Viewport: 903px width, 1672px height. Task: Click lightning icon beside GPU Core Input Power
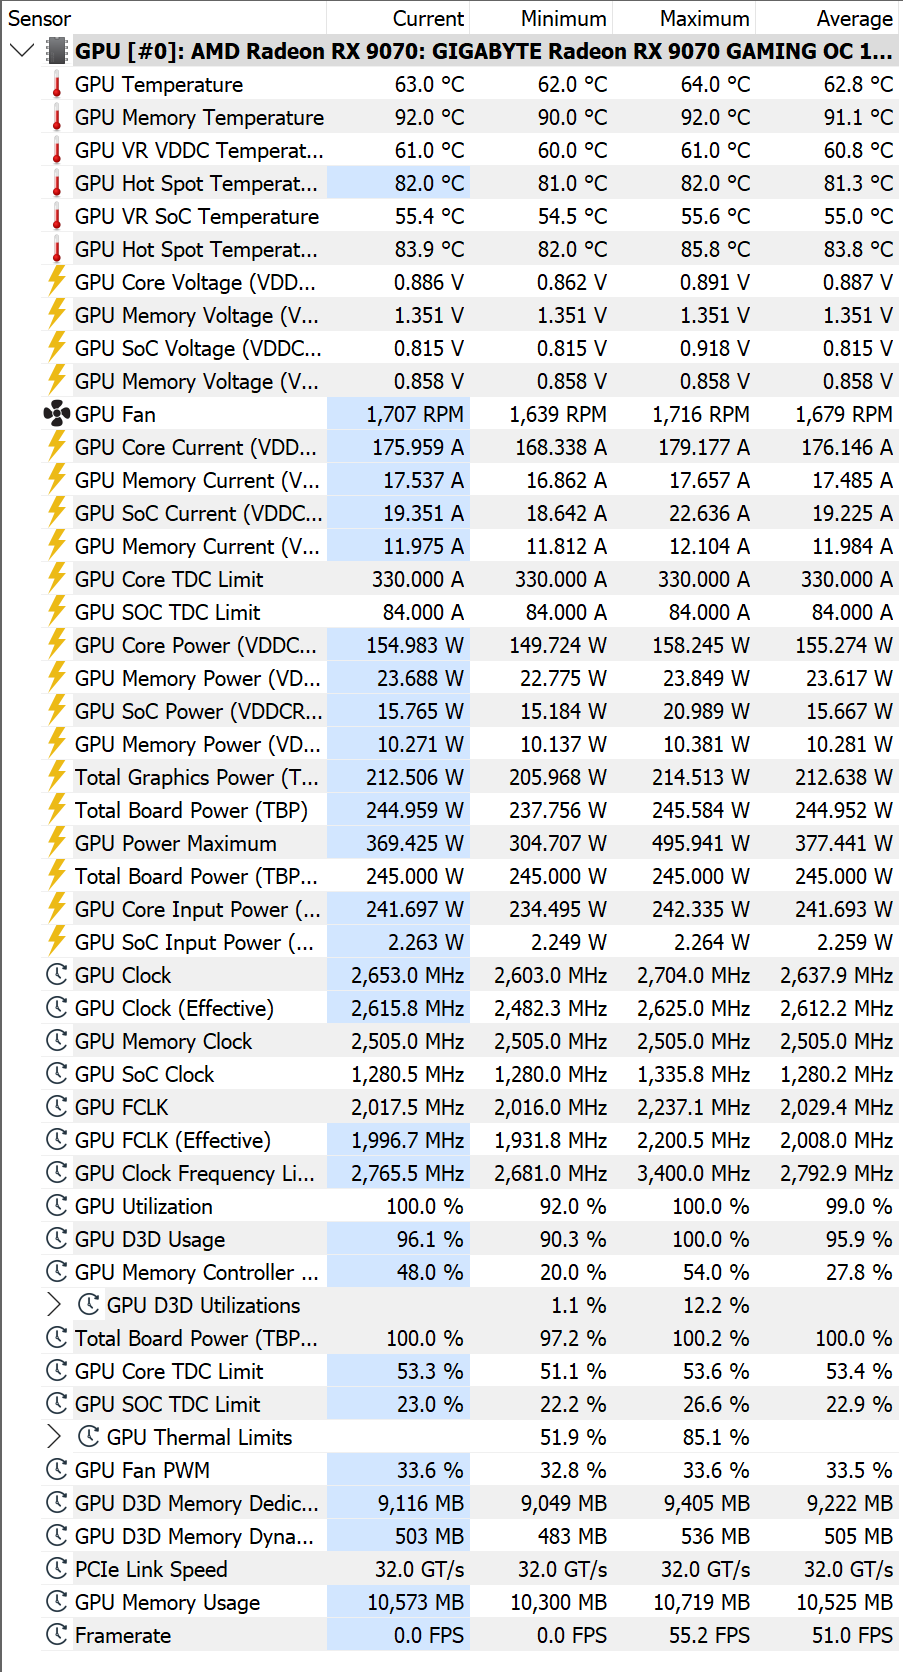click(x=57, y=909)
